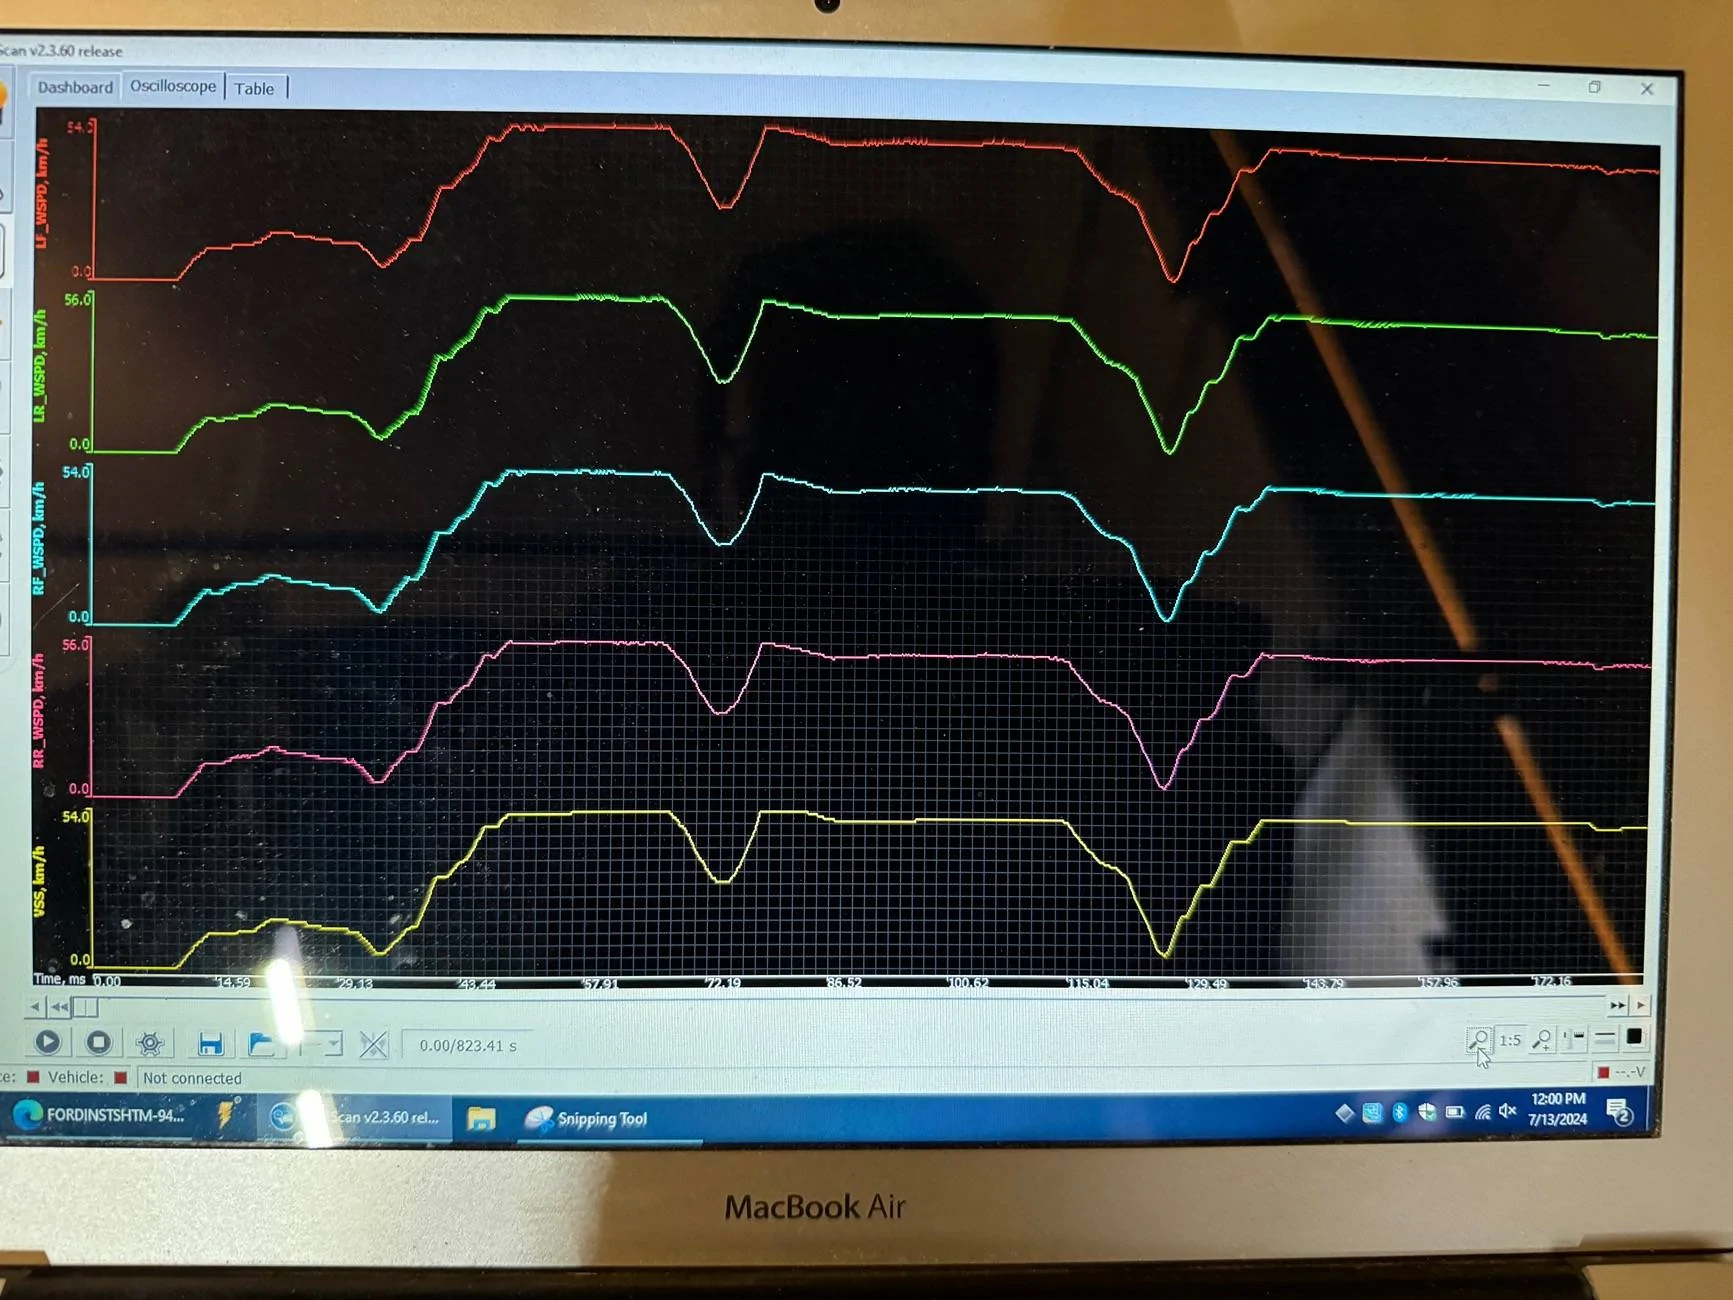Click the FORScan v2.3.60 taskbar button
This screenshot has width=1733, height=1300.
355,1117
